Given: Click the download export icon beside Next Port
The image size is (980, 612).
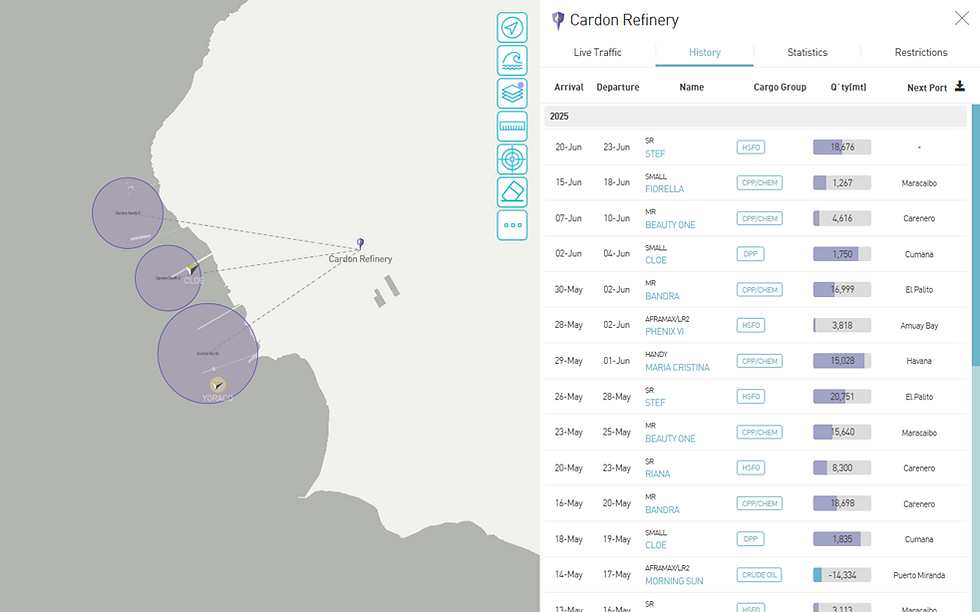Looking at the screenshot, I should coord(960,86).
